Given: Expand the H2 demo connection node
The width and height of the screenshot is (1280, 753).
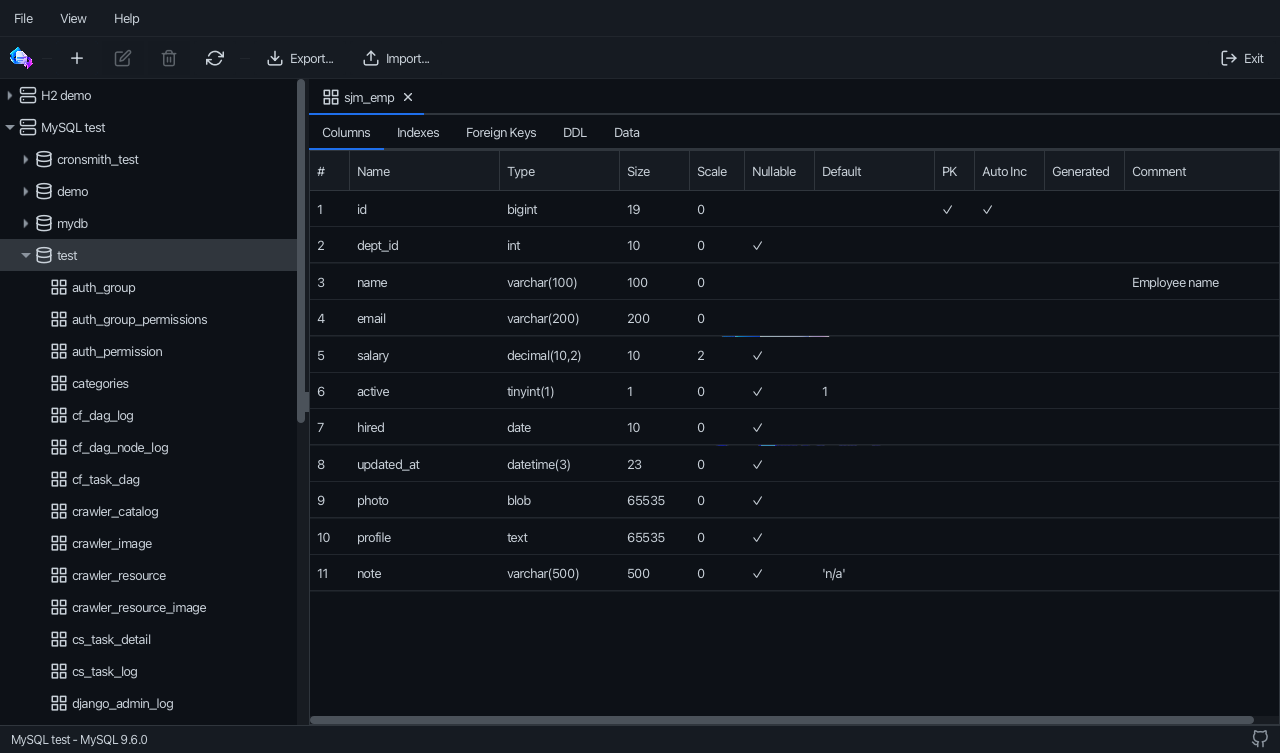Looking at the screenshot, I should (x=10, y=95).
